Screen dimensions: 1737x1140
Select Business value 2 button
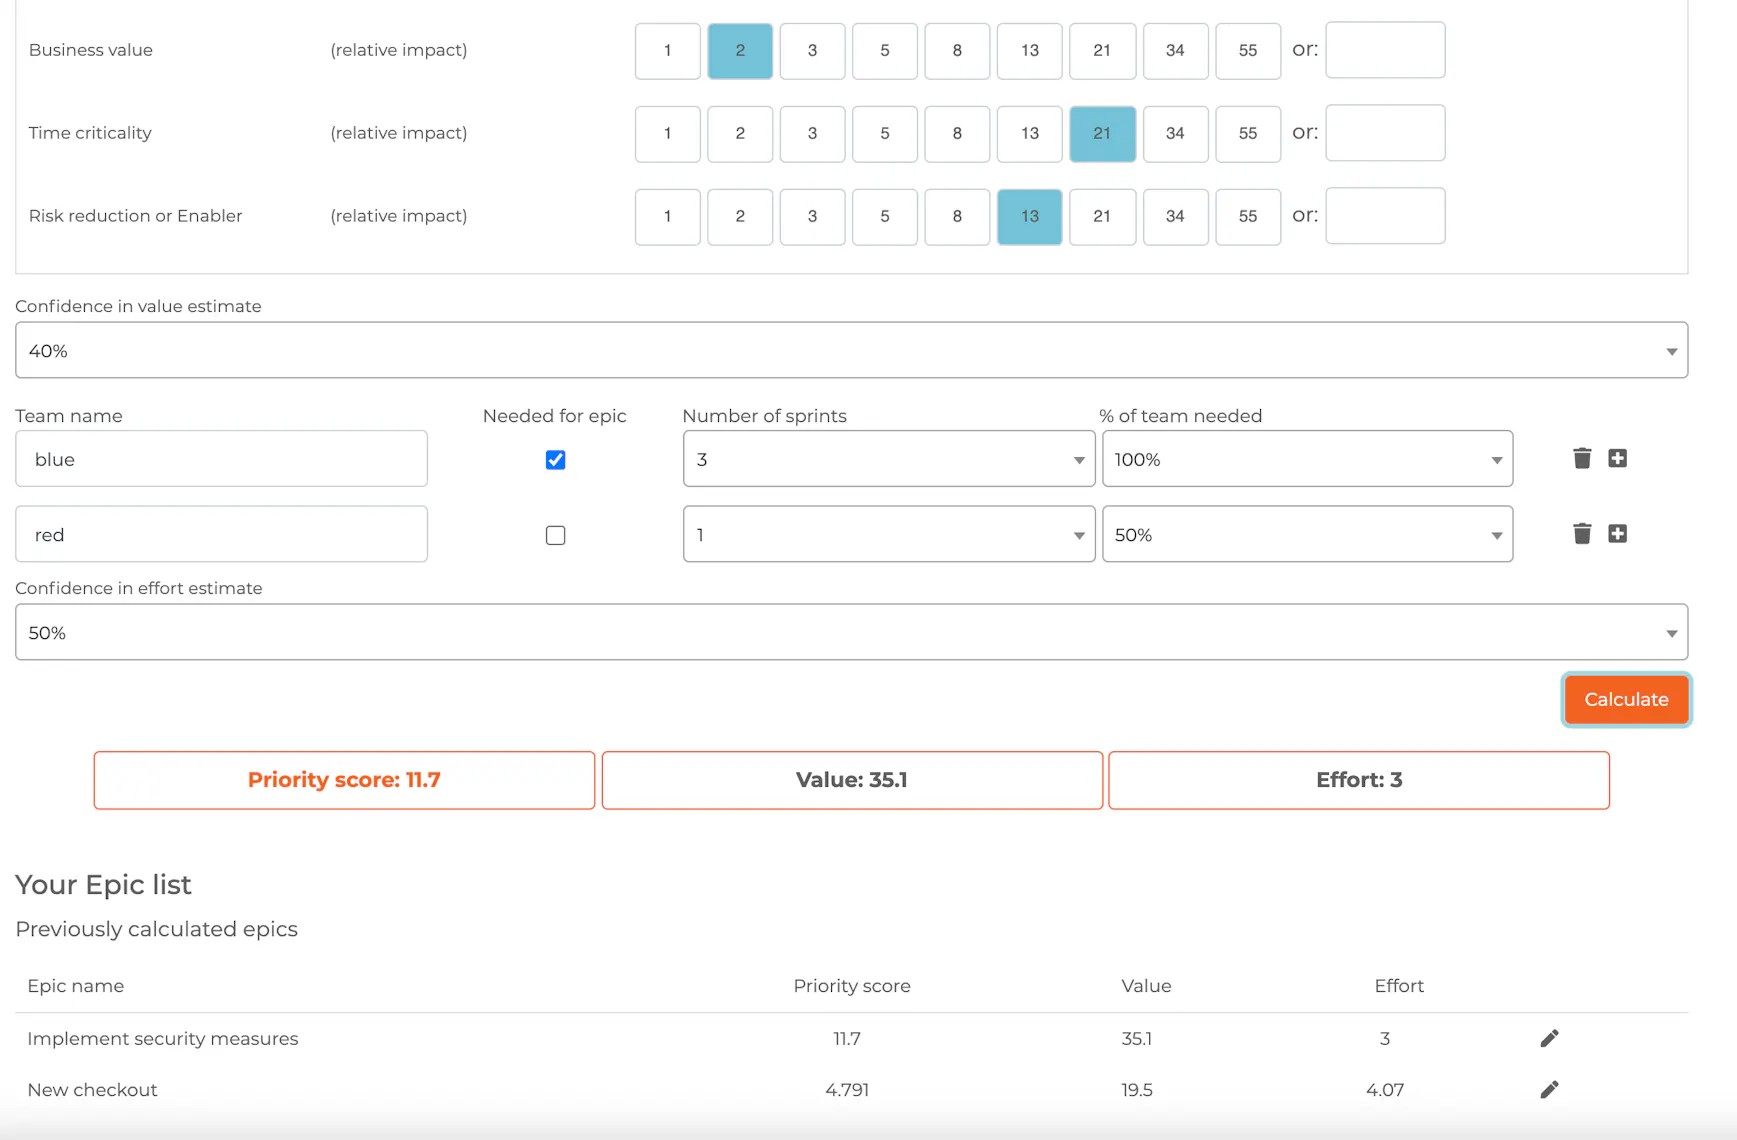[x=740, y=50]
